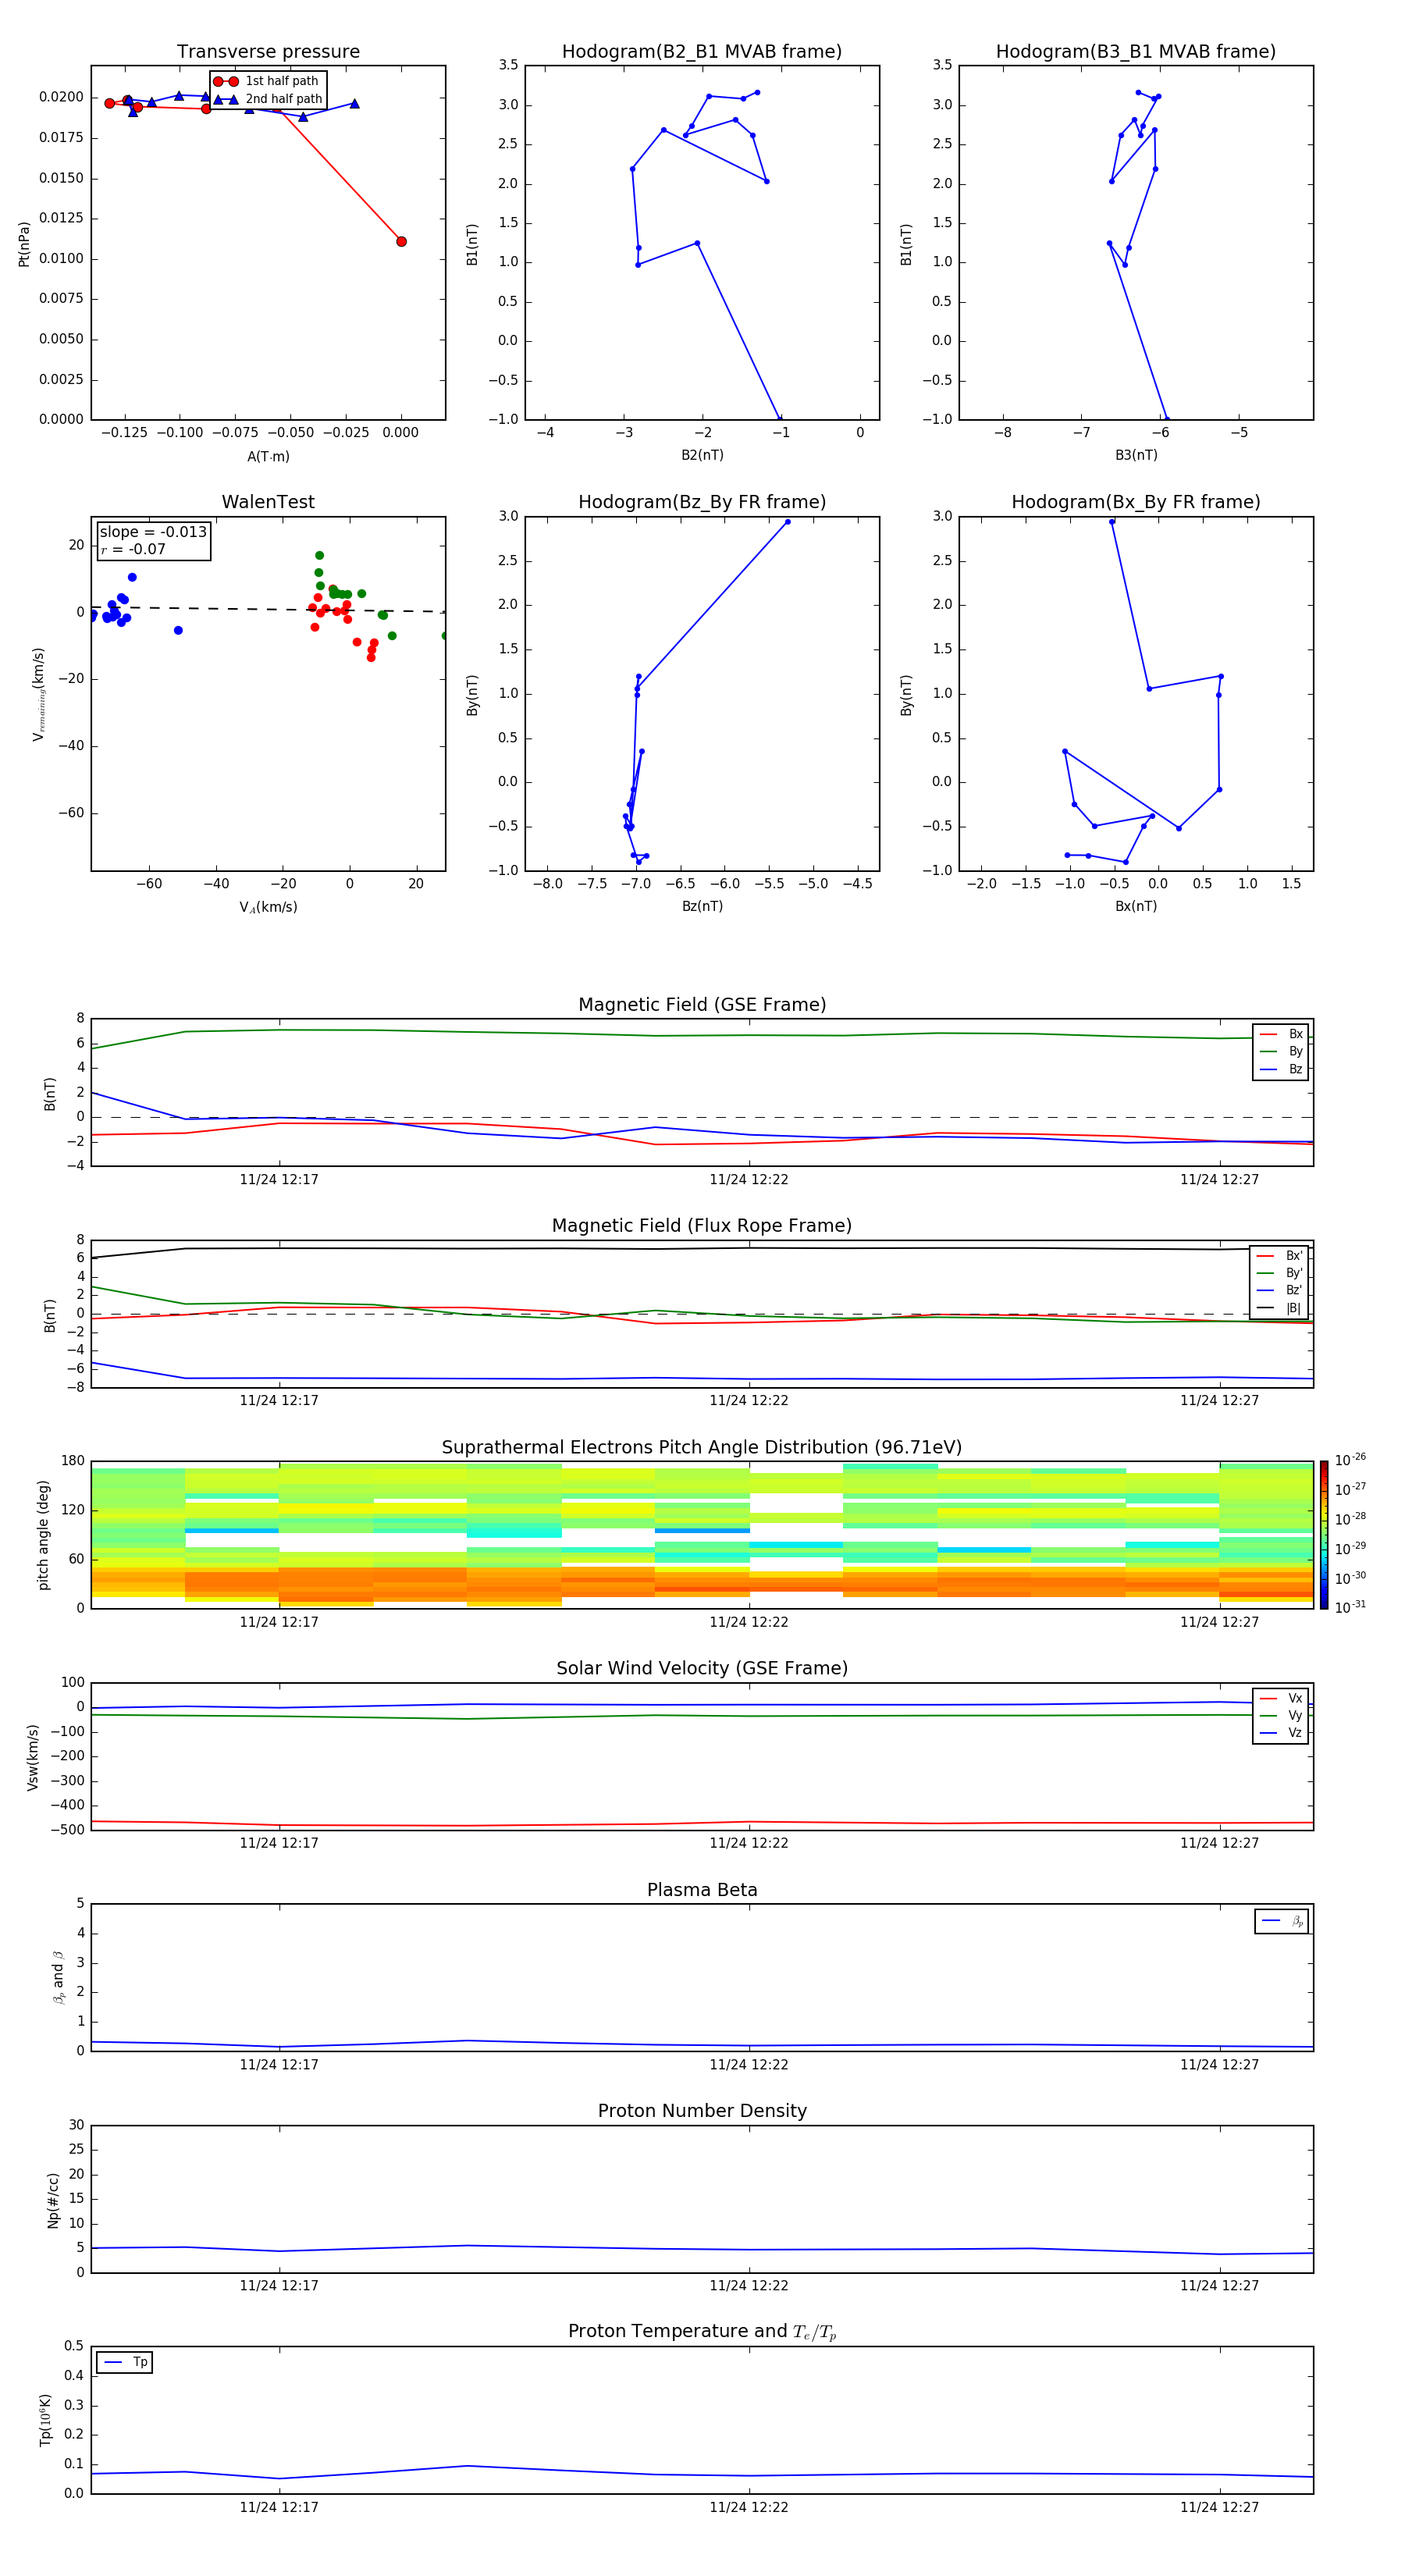Click the "r = -0.07" annotation
1405x2576 pixels.
[133, 549]
